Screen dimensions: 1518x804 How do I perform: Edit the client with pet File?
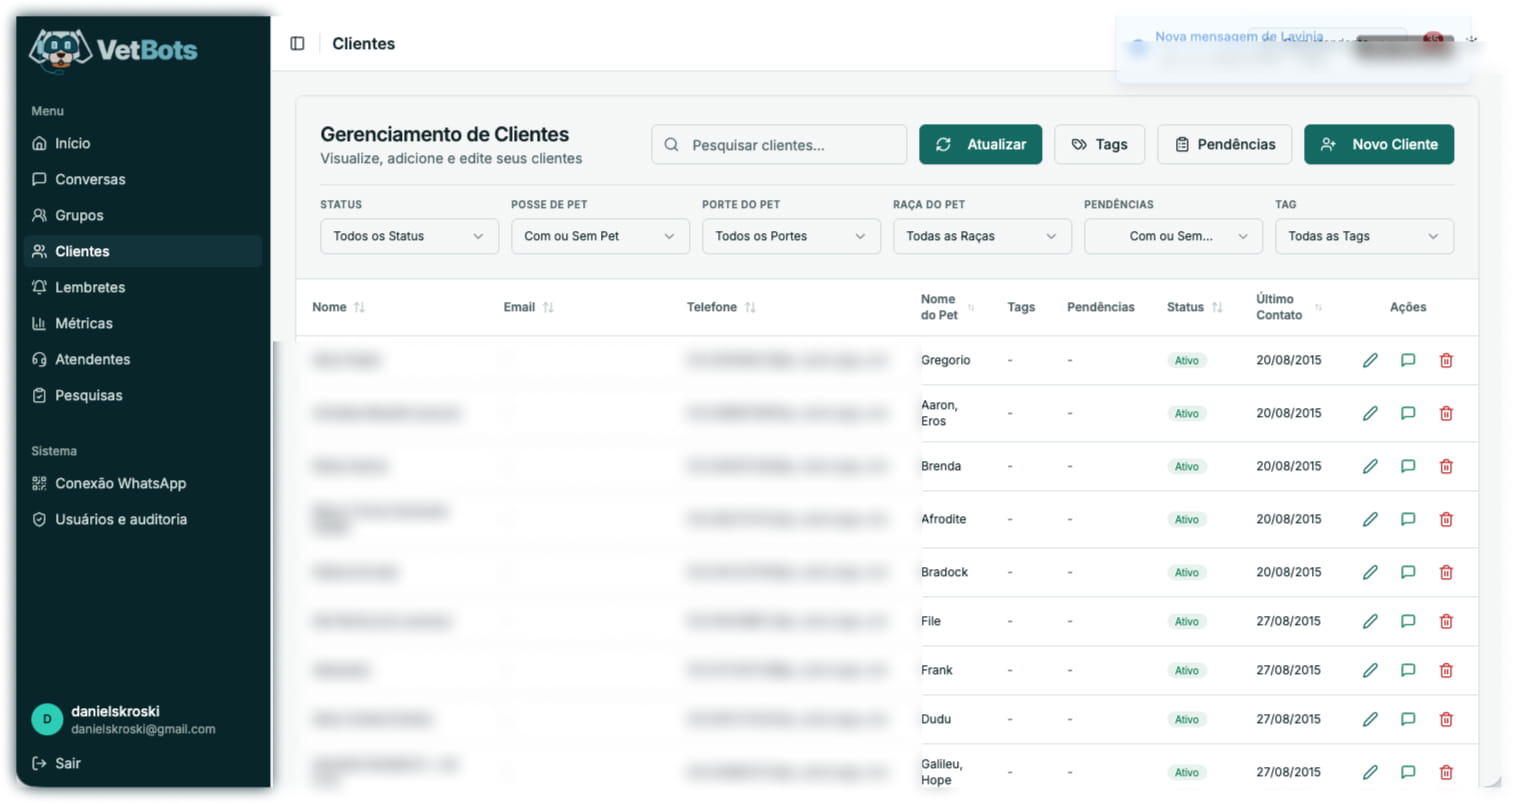tap(1370, 621)
